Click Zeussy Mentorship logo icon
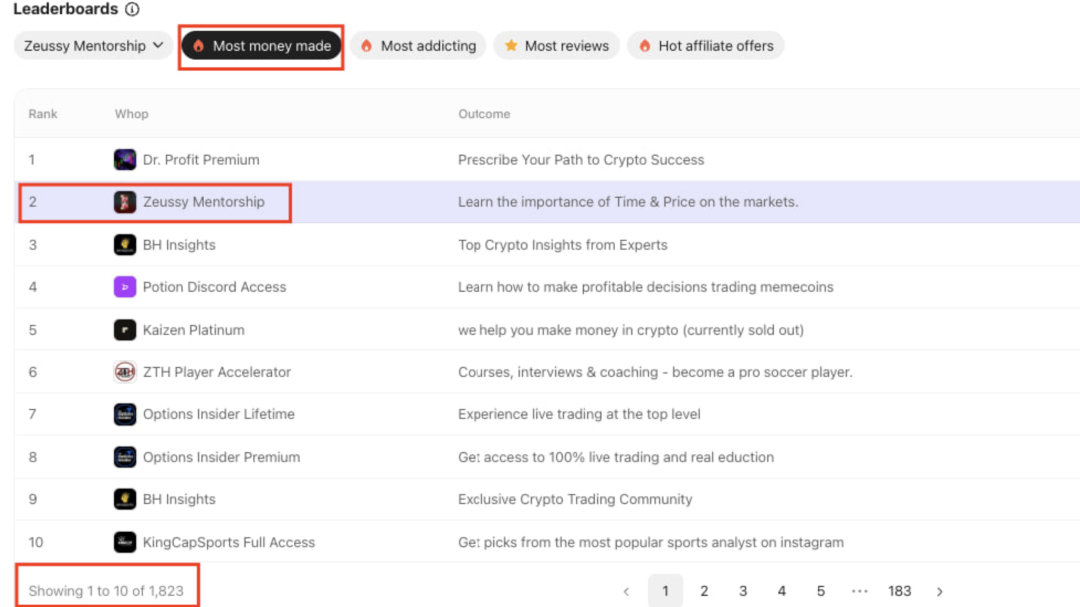 [125, 203]
